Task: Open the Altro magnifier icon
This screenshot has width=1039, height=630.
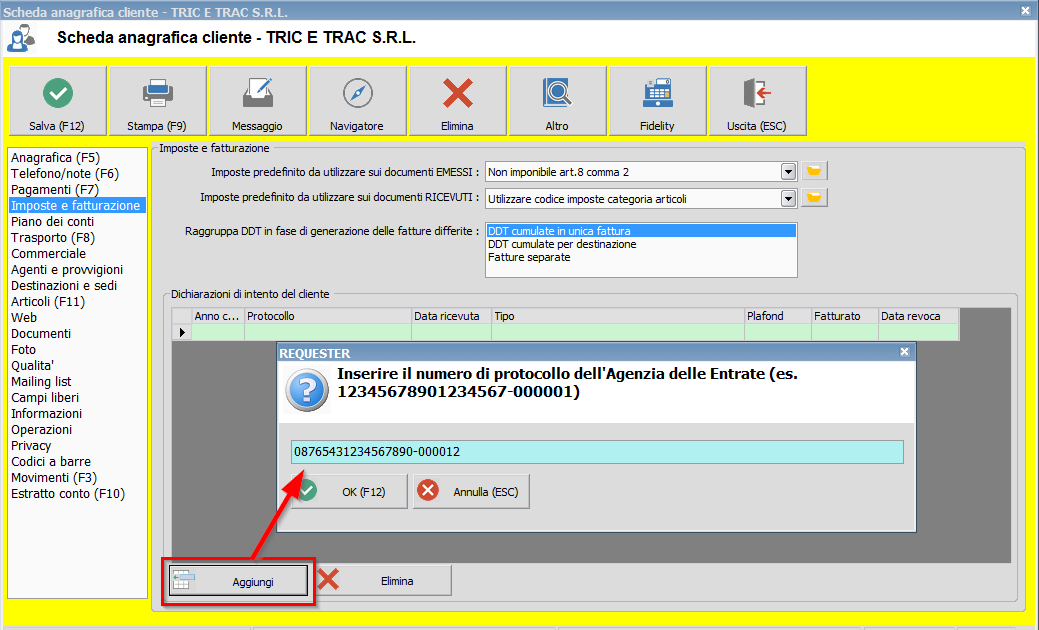Action: coord(557,93)
